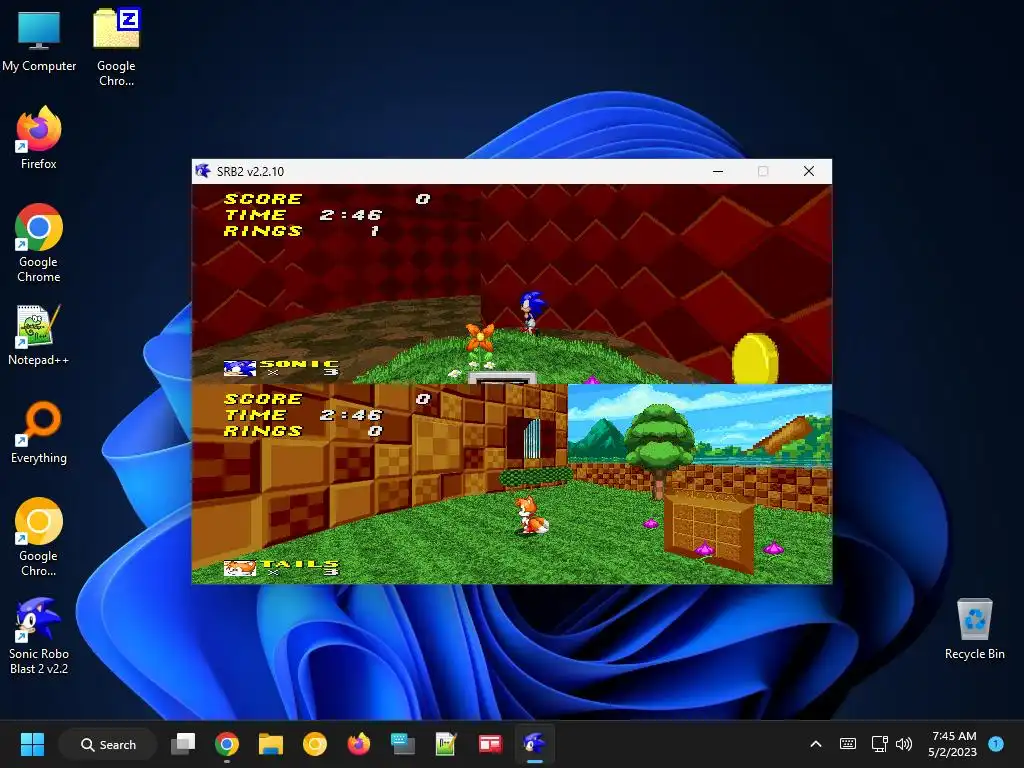Click the orange flower near Sonic
This screenshot has width=1024, height=768.
point(480,338)
